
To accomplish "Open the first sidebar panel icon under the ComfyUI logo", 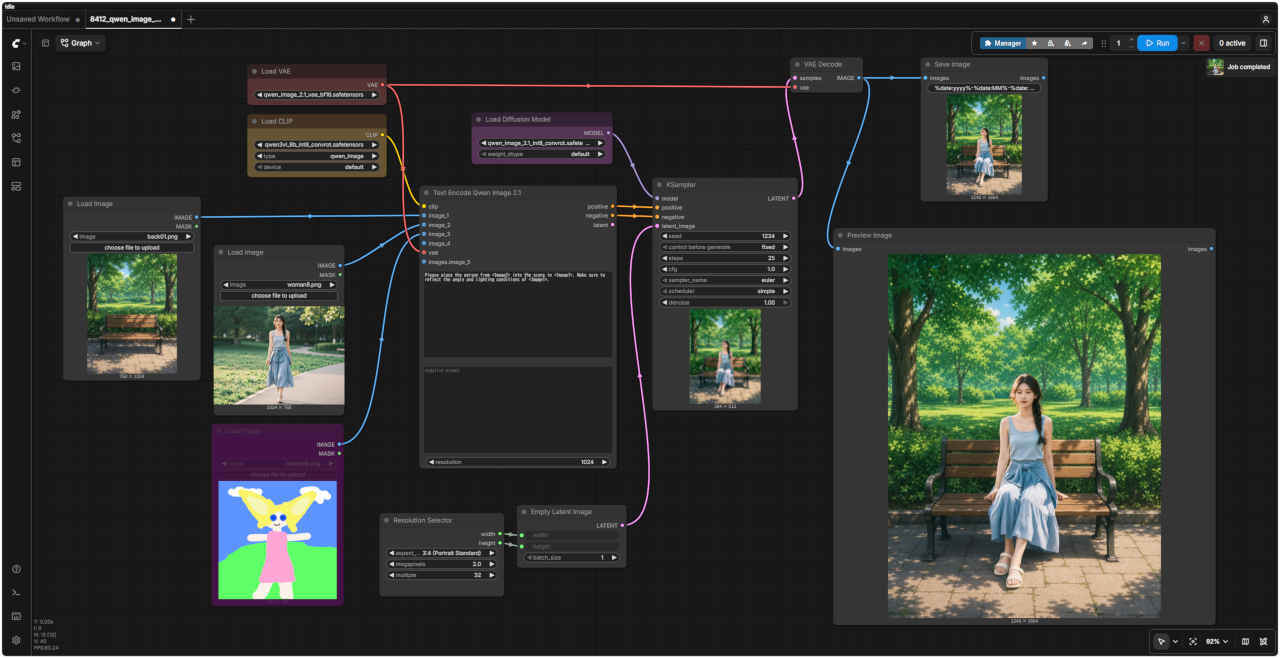I will coord(16,66).
